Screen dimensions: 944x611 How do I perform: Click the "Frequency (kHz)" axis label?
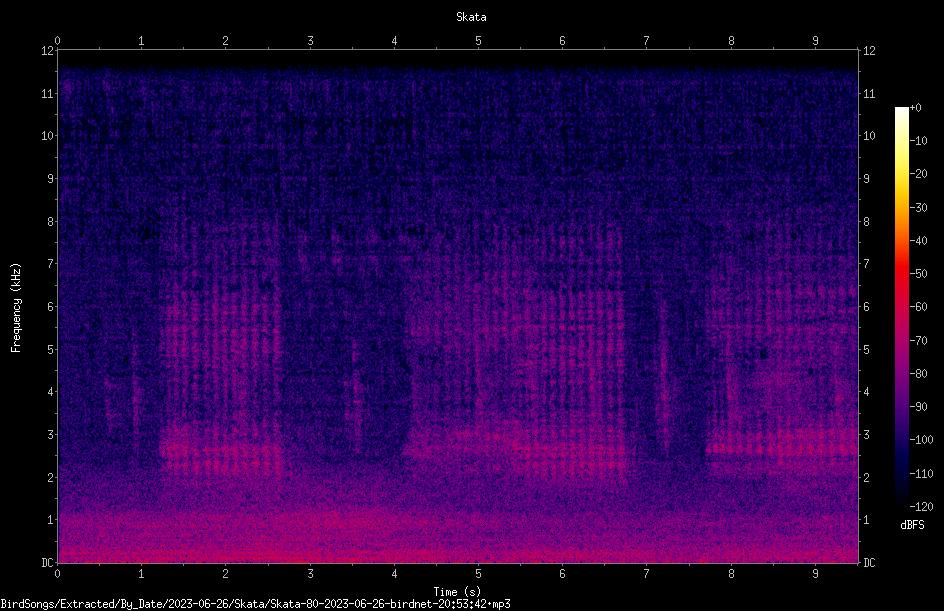point(16,307)
